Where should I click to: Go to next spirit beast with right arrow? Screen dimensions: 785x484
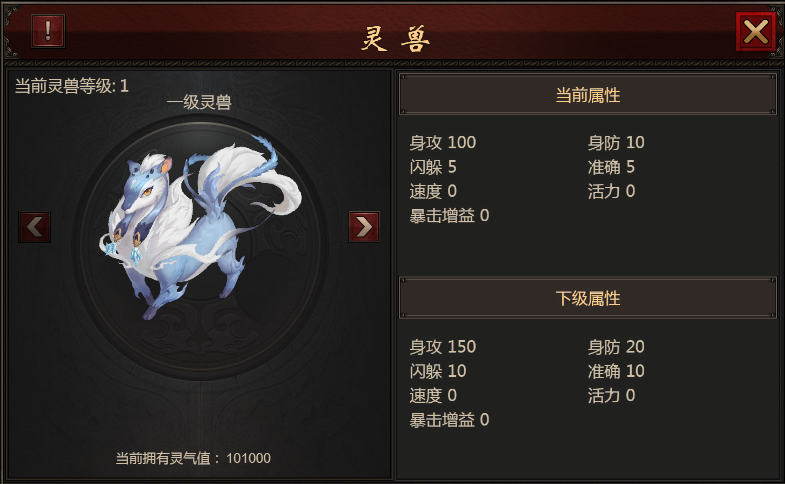364,227
